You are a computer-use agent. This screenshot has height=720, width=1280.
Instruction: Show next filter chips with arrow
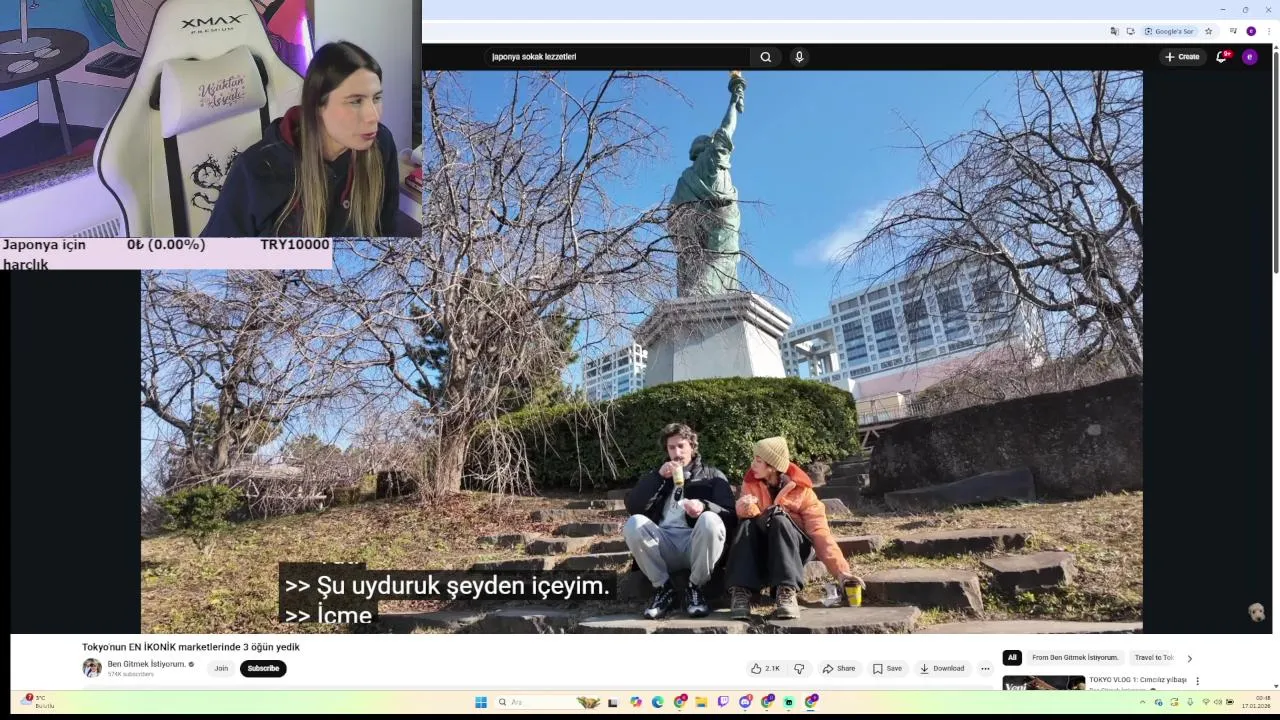(1189, 658)
